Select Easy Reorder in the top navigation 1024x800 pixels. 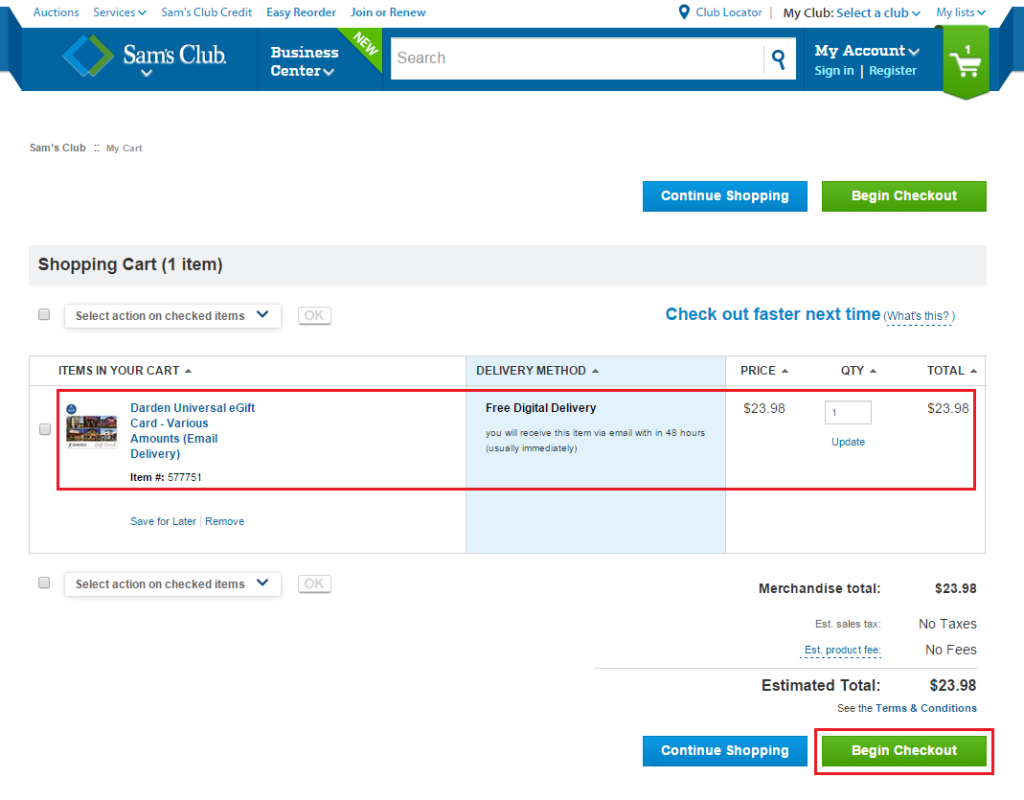point(301,12)
